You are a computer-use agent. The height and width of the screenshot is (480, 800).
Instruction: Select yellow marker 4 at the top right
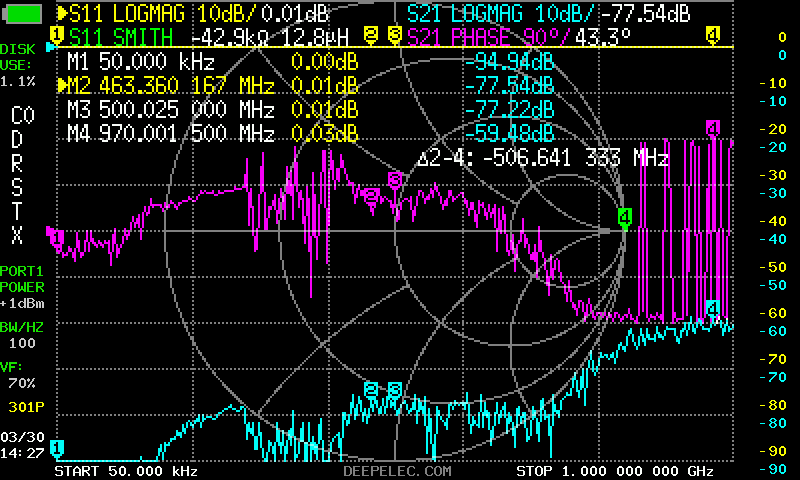[713, 35]
